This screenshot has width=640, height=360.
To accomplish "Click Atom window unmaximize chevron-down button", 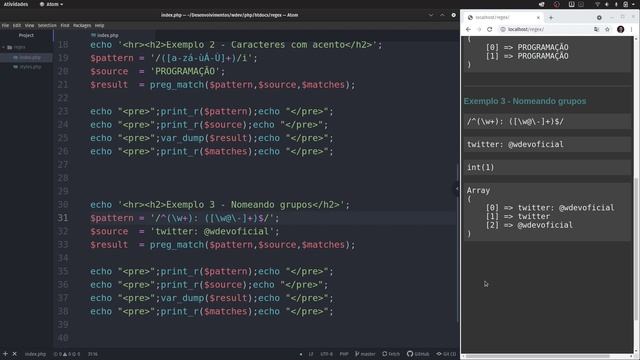I will click(431, 15).
